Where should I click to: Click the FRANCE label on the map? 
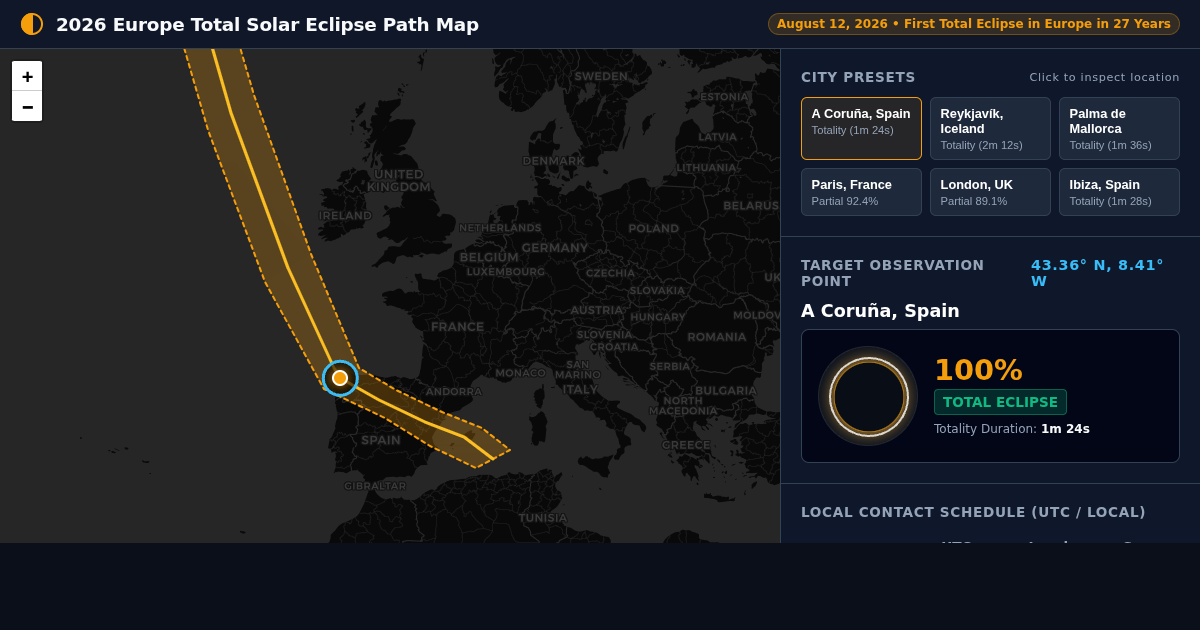(x=457, y=326)
